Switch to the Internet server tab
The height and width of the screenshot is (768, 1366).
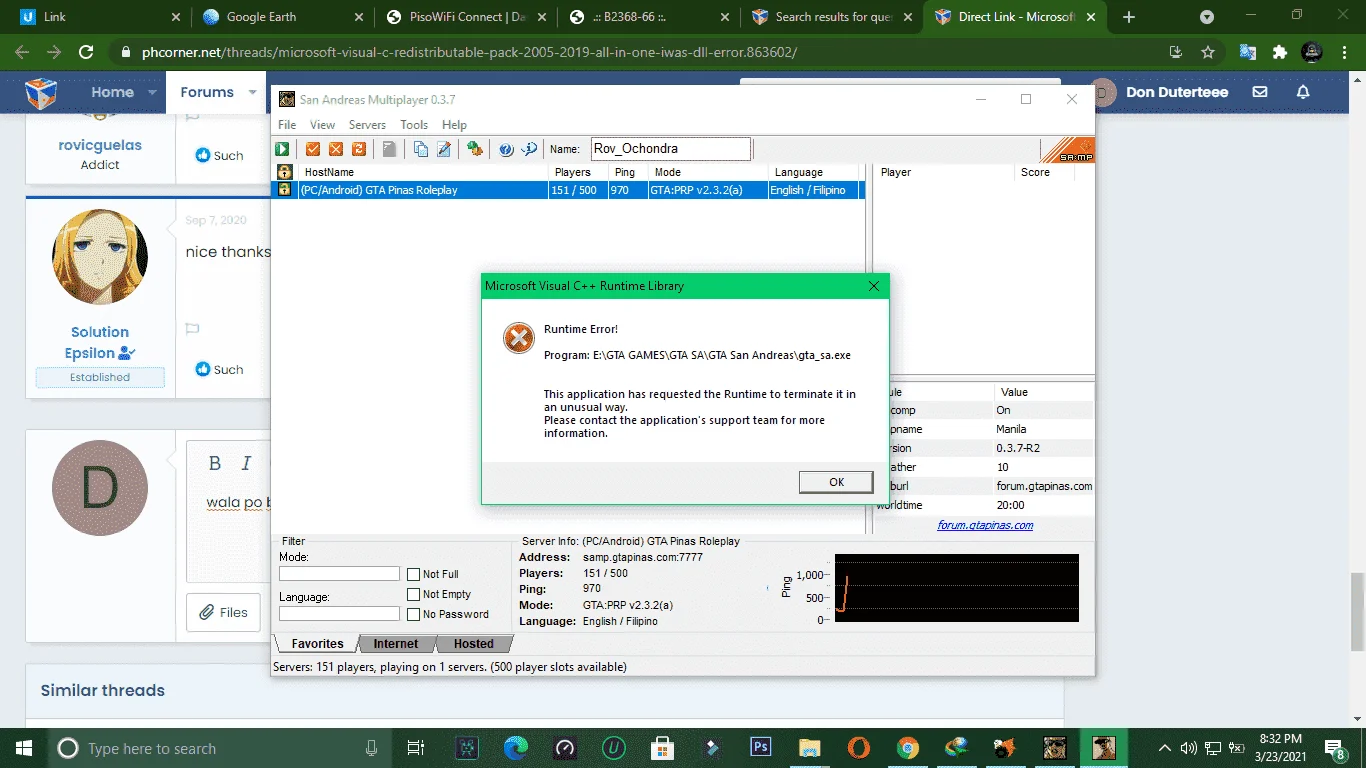[396, 644]
